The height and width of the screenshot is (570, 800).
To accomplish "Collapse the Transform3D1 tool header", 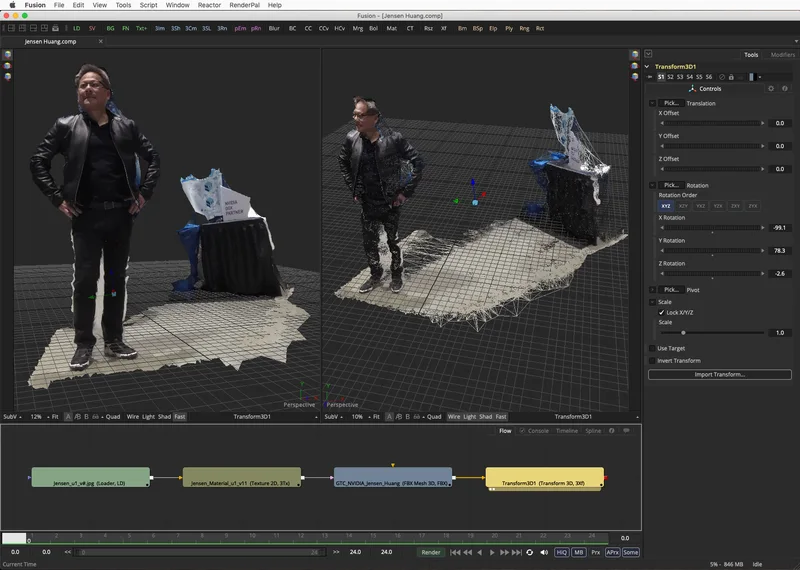I will click(x=647, y=66).
